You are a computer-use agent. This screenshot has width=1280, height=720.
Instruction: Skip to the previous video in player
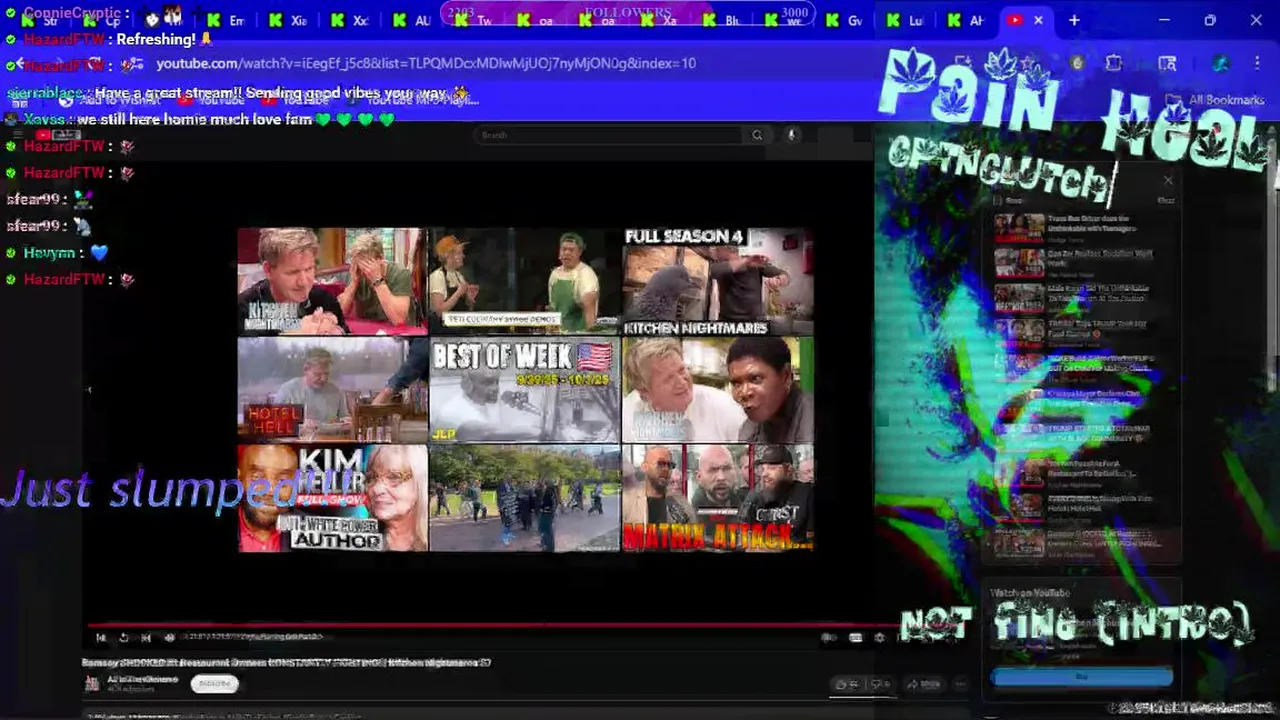(x=101, y=637)
